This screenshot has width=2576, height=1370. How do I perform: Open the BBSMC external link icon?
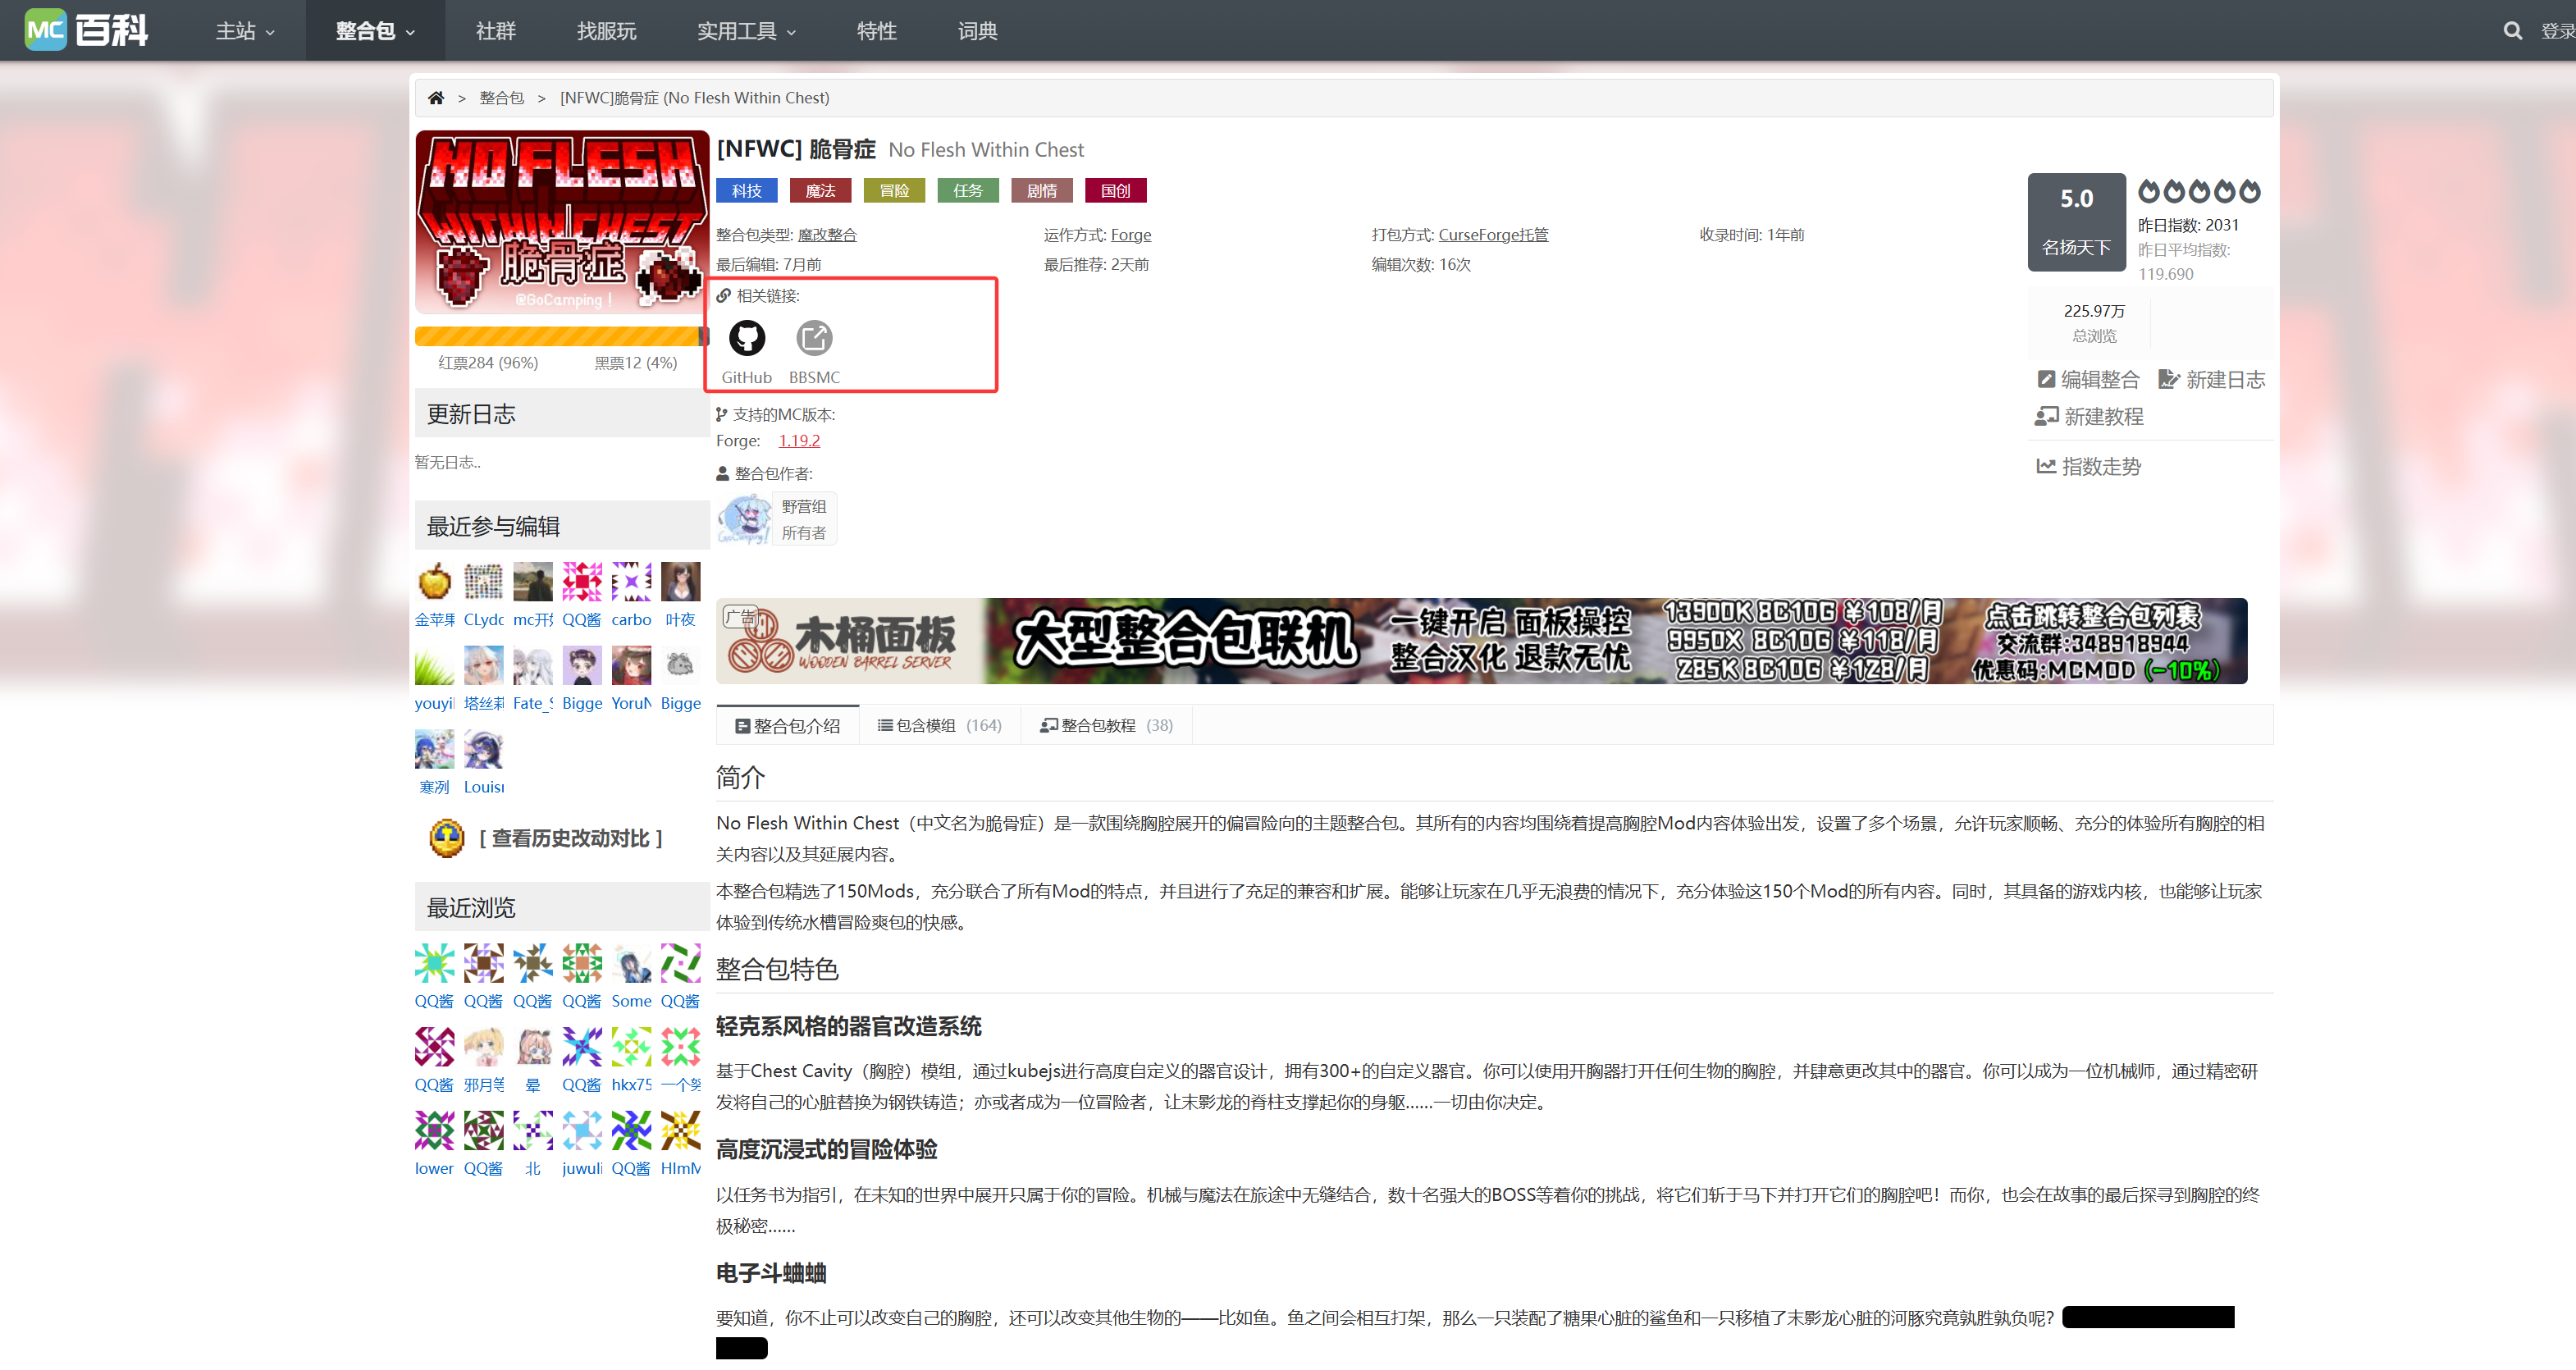pos(814,338)
